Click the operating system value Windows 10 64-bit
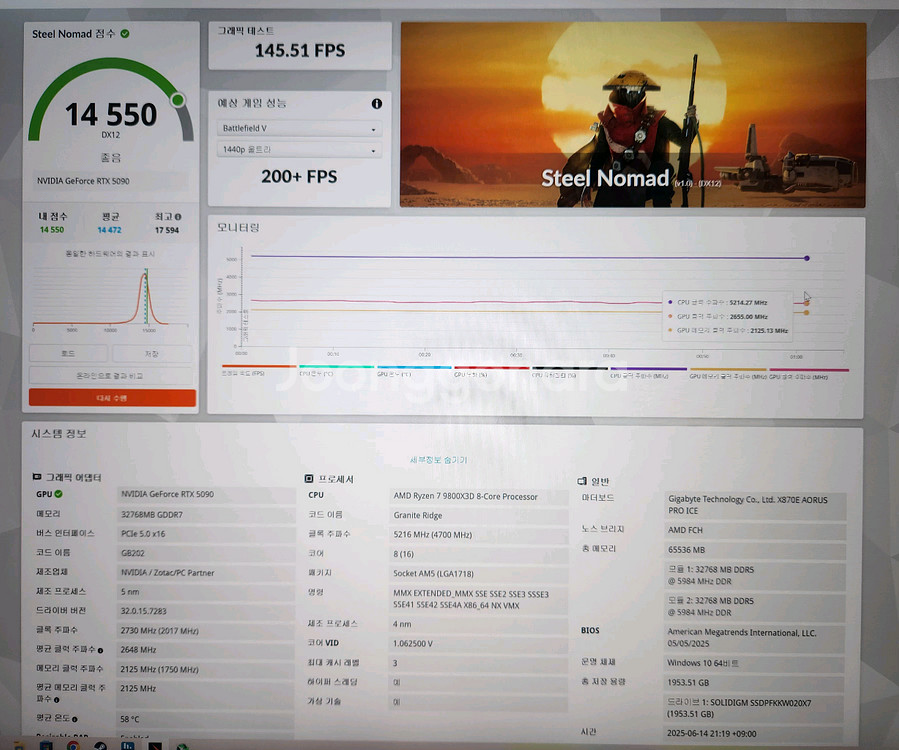 point(703,663)
